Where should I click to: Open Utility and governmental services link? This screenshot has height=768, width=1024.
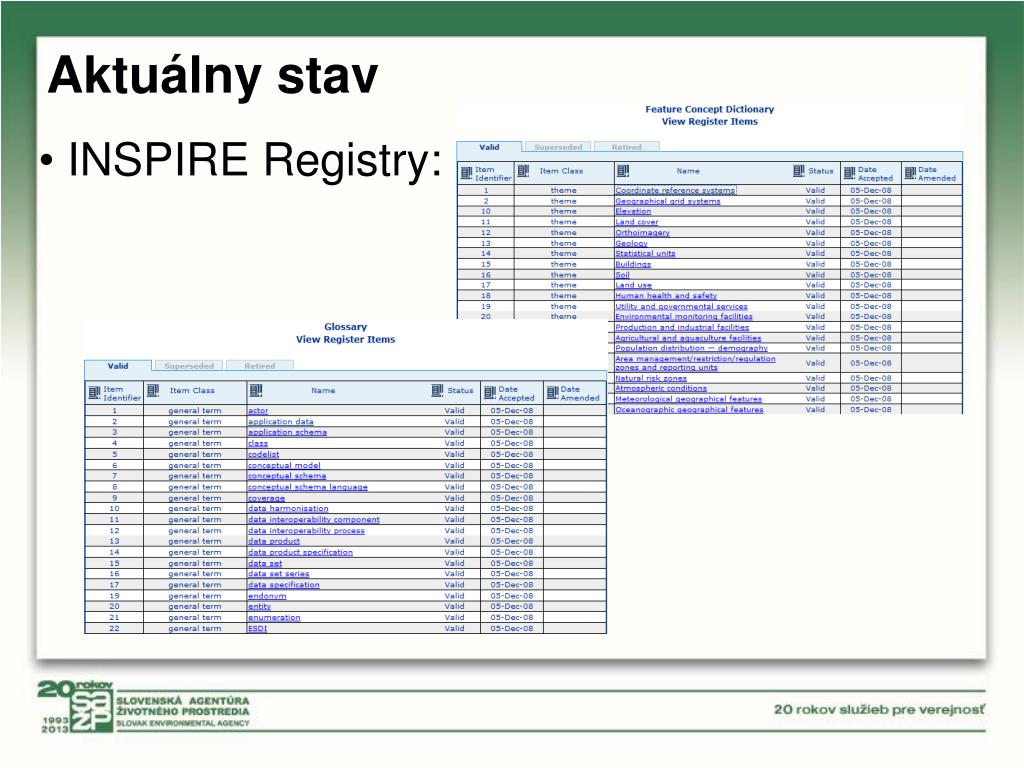tap(681, 306)
